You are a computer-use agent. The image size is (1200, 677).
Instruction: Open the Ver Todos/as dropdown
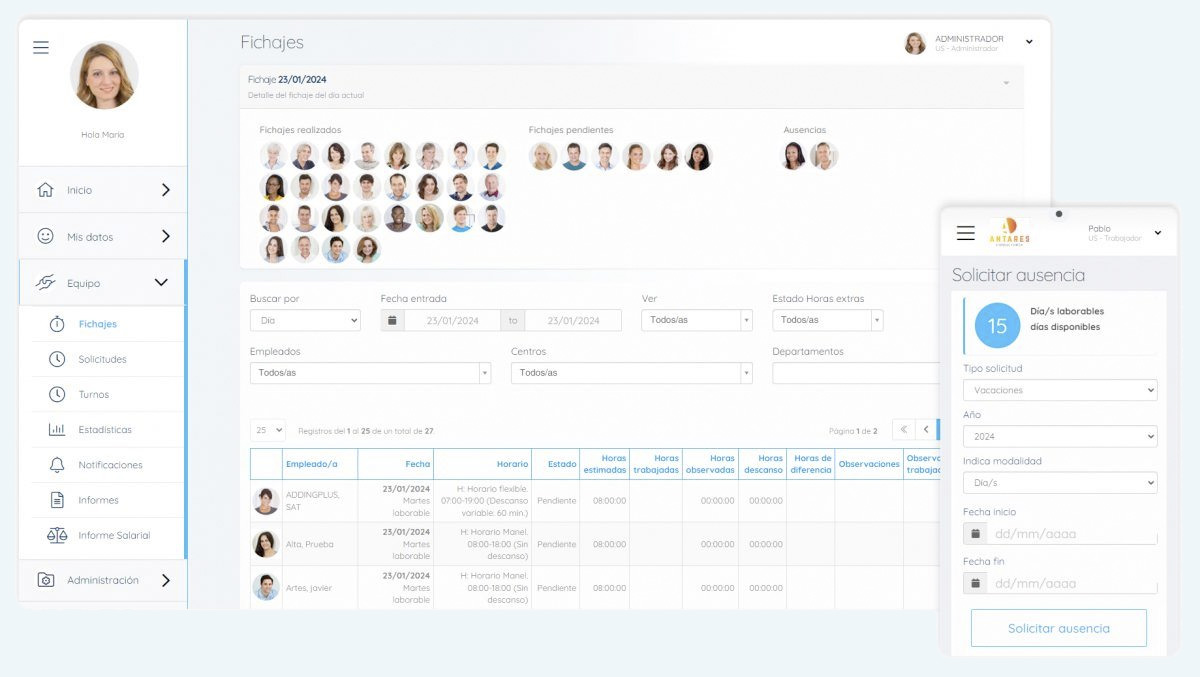697,320
